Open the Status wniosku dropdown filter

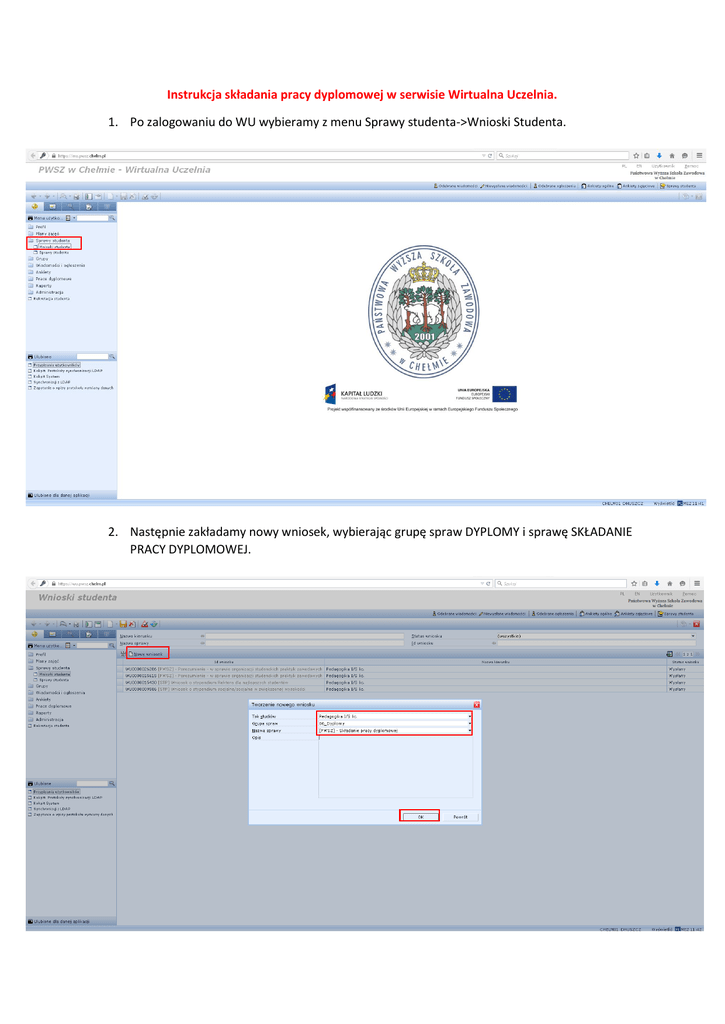pos(692,635)
